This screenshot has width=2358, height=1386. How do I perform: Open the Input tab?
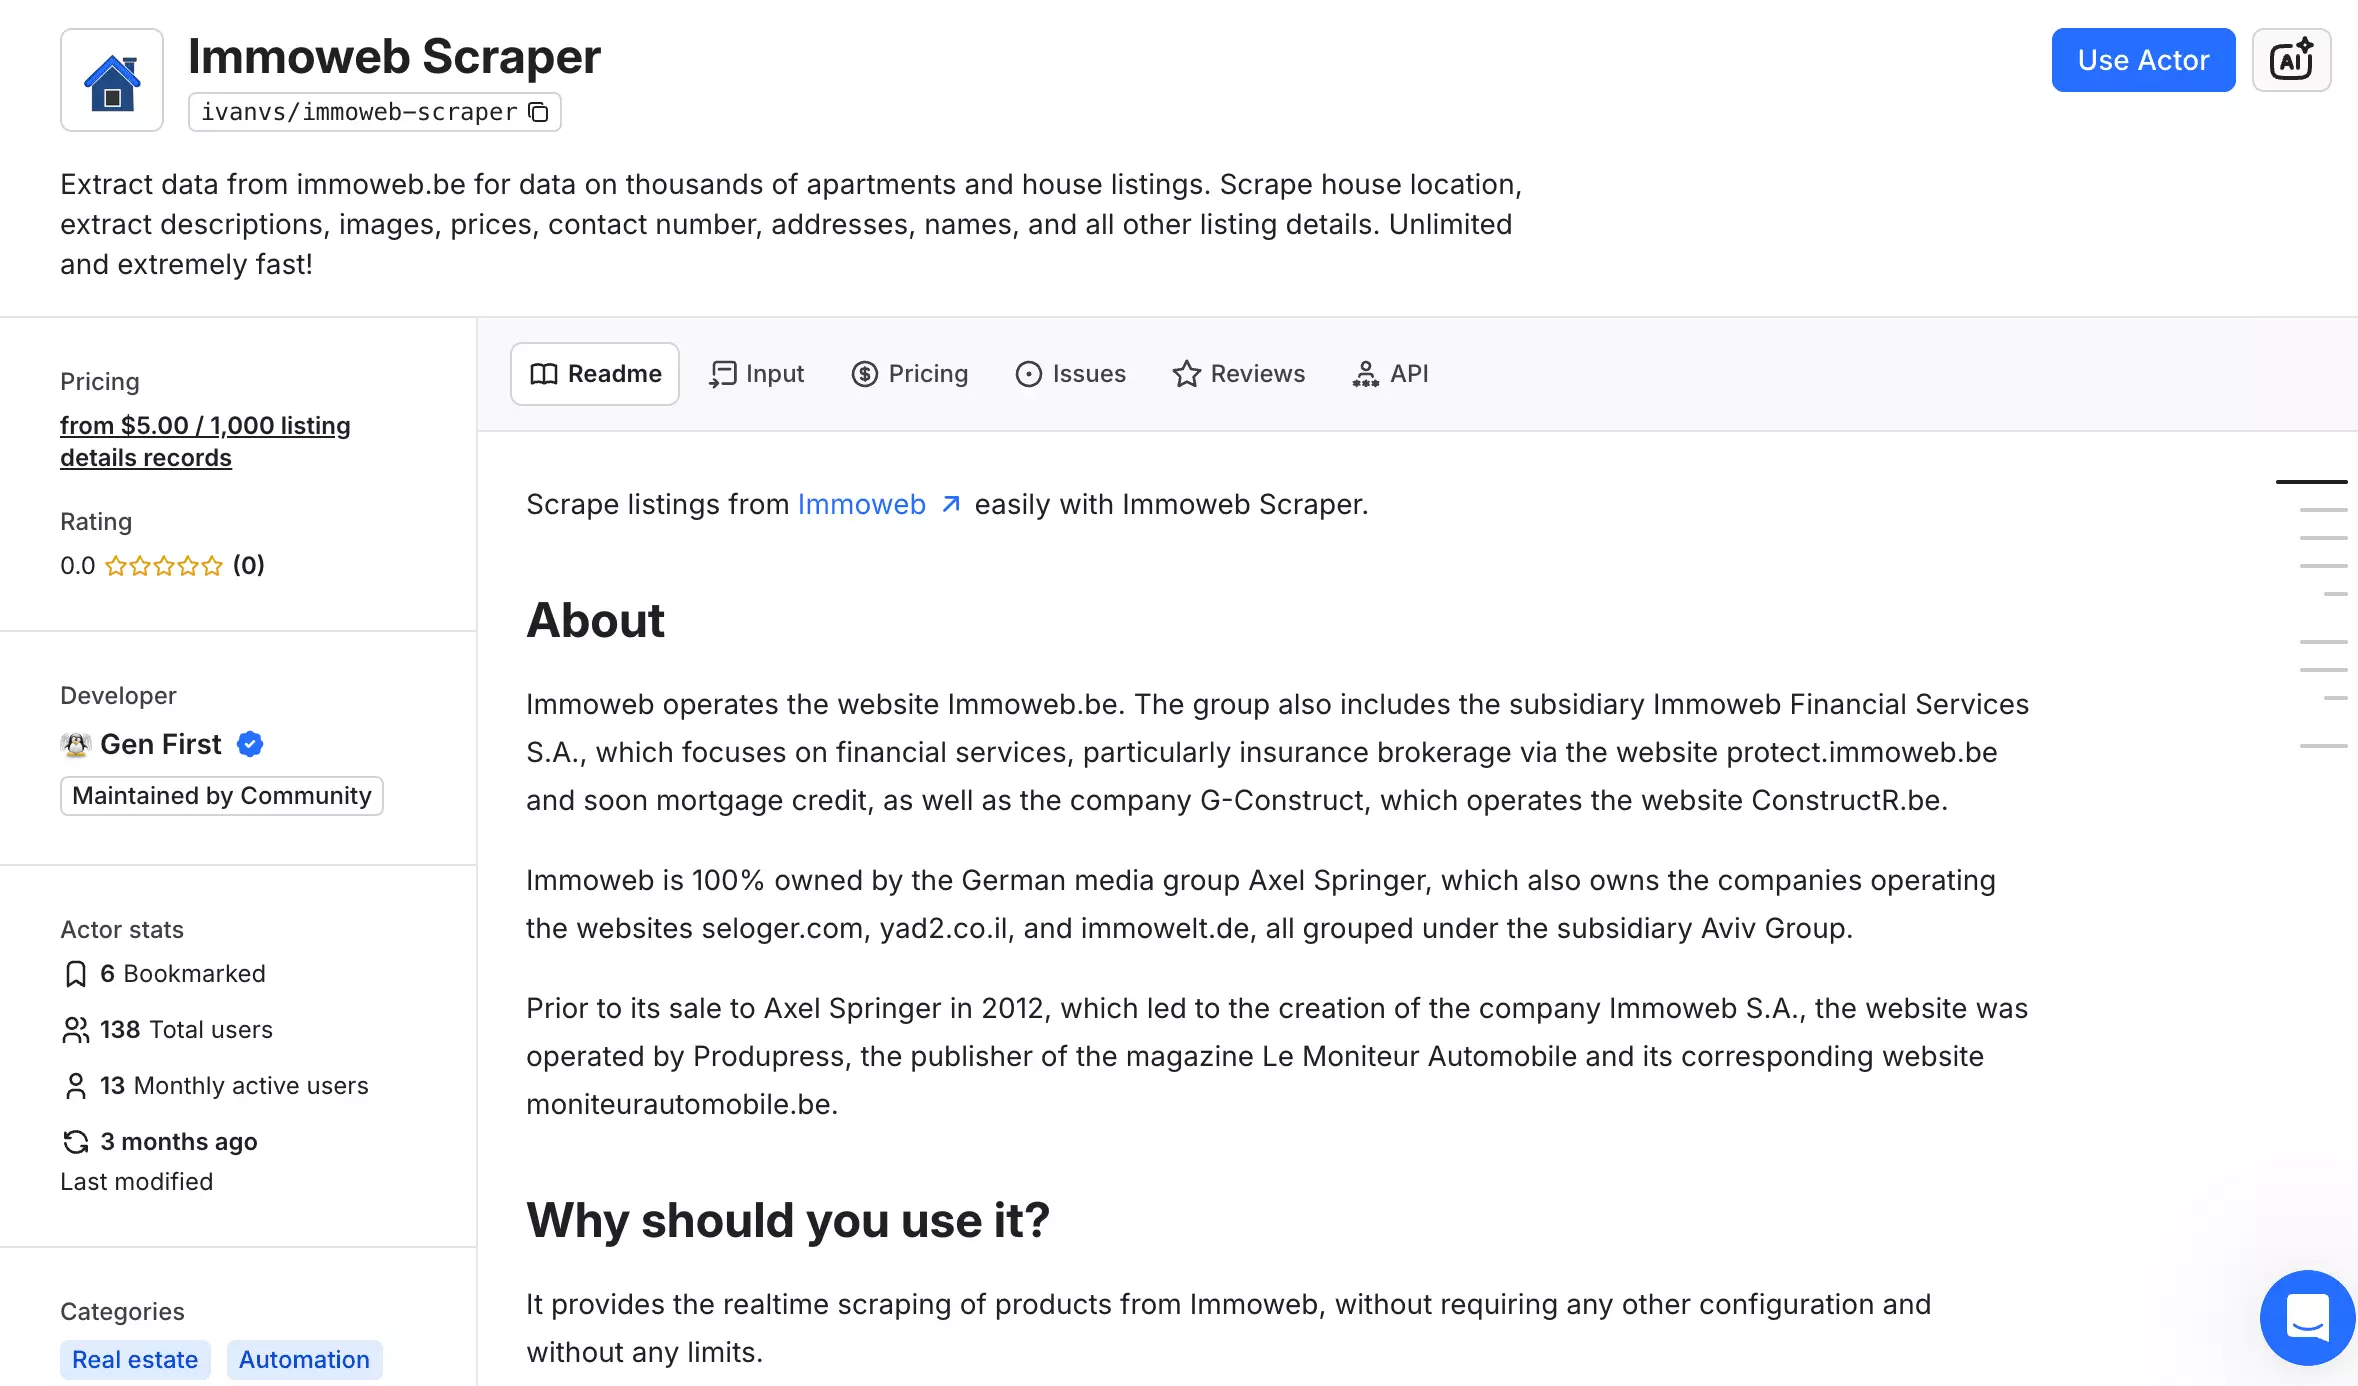[x=757, y=374]
